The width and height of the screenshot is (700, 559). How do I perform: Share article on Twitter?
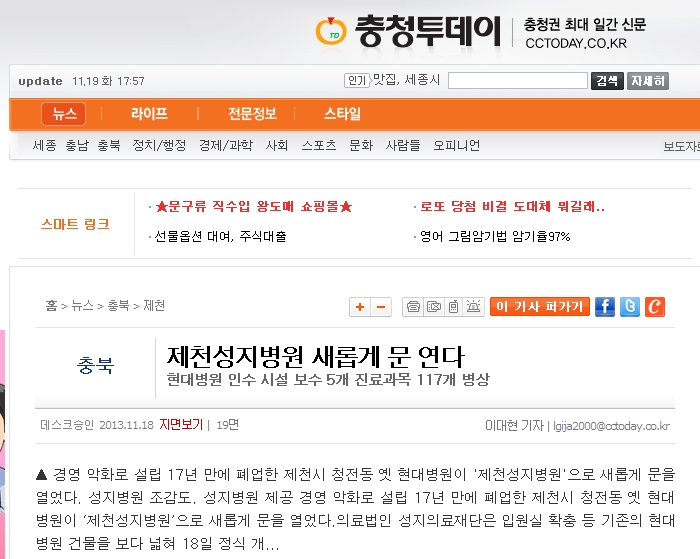tap(630, 307)
